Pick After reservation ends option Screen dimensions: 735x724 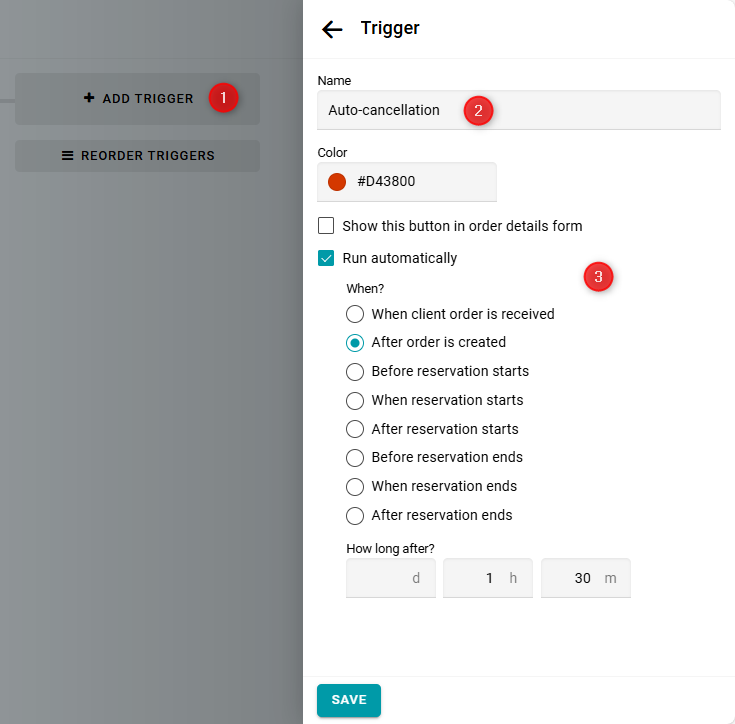(355, 515)
